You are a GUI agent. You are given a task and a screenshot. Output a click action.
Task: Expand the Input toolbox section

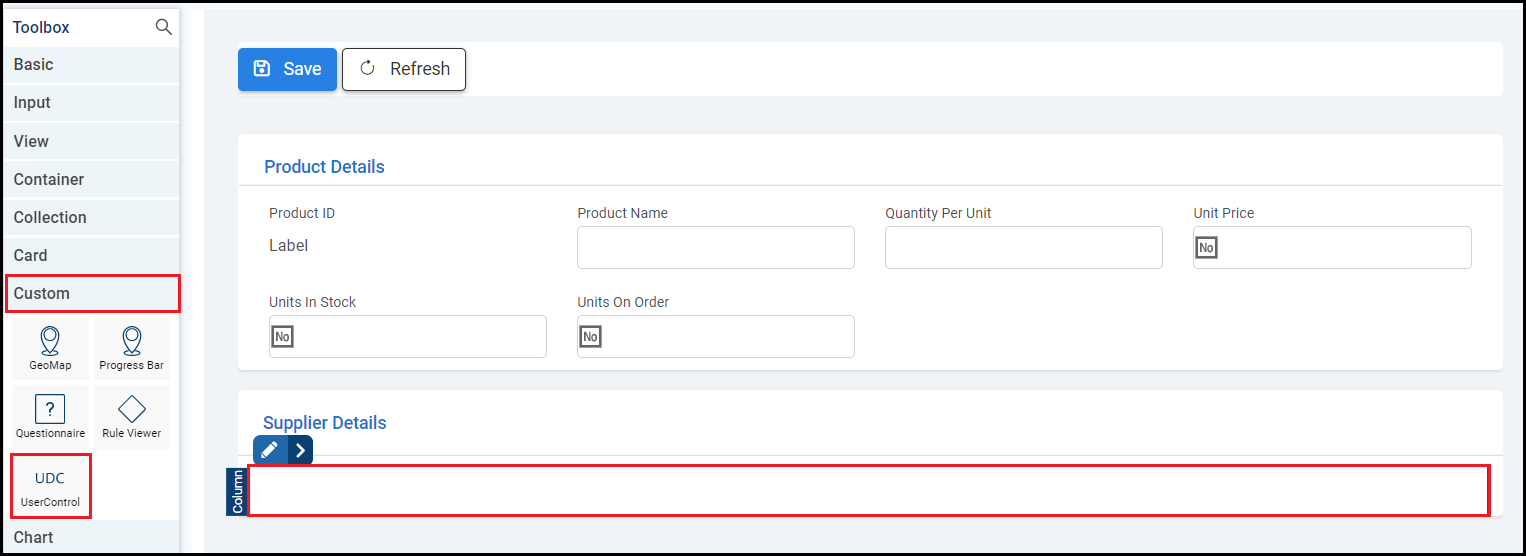(x=91, y=103)
